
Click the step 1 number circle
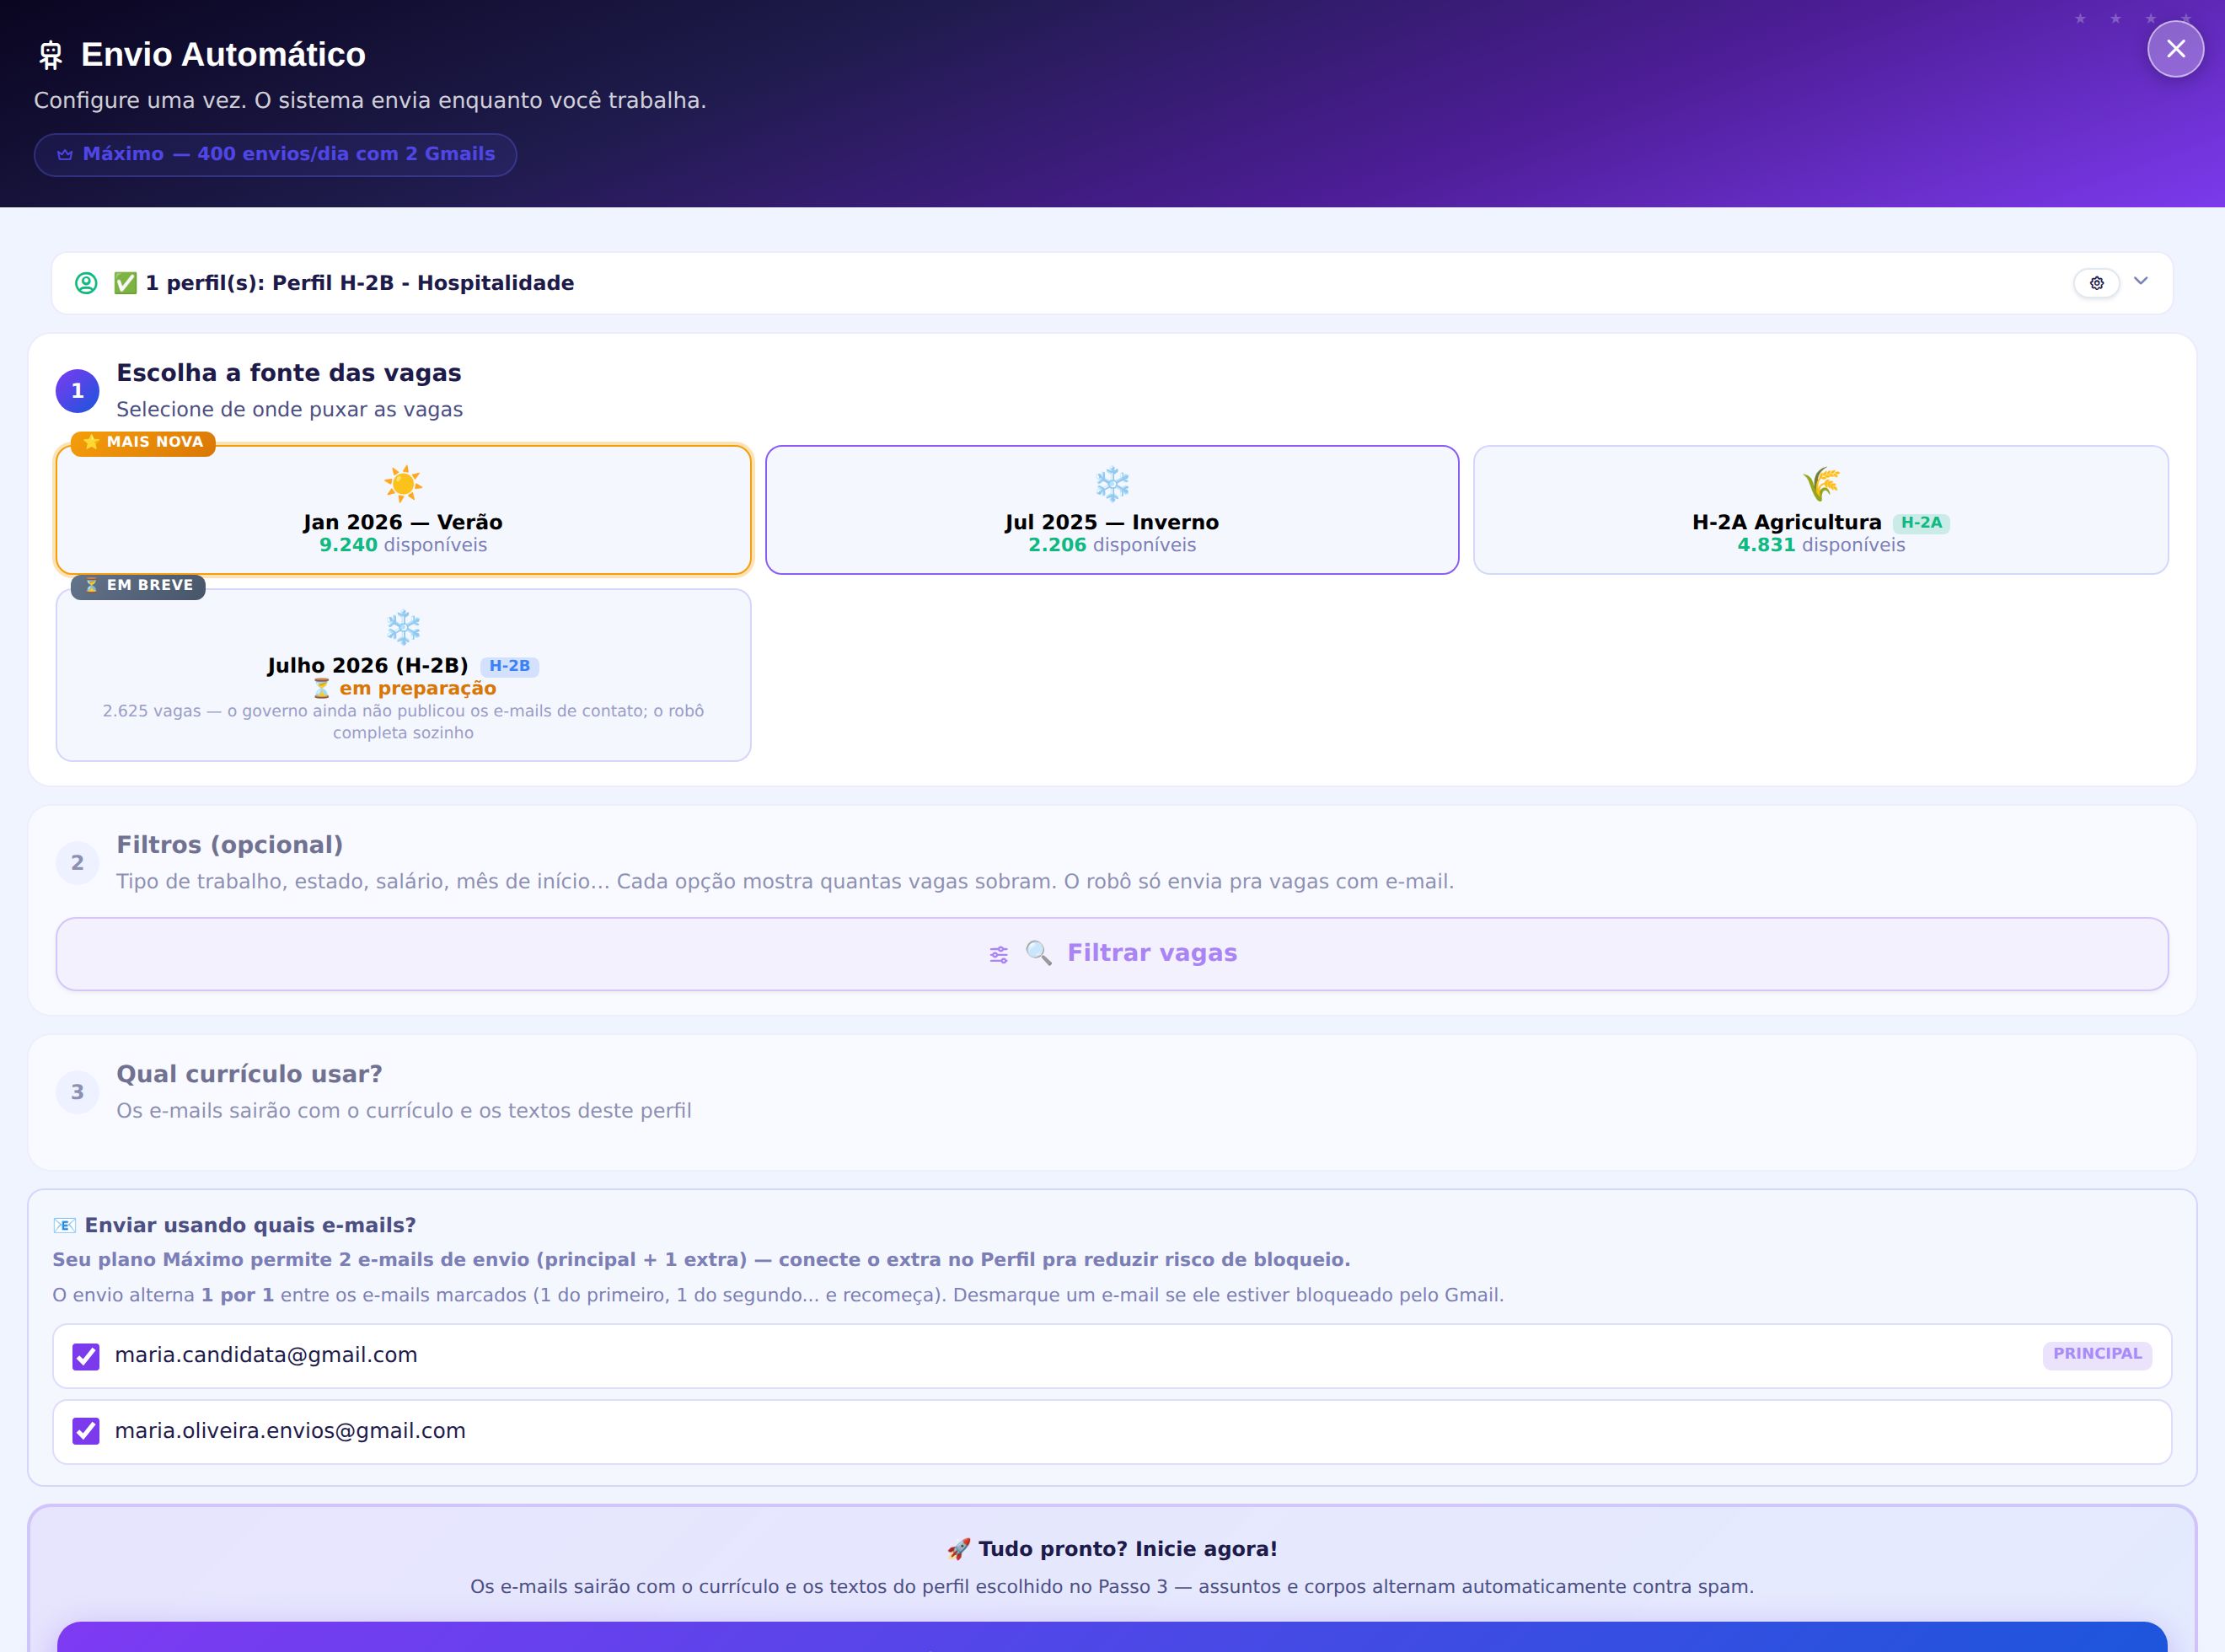[77, 391]
